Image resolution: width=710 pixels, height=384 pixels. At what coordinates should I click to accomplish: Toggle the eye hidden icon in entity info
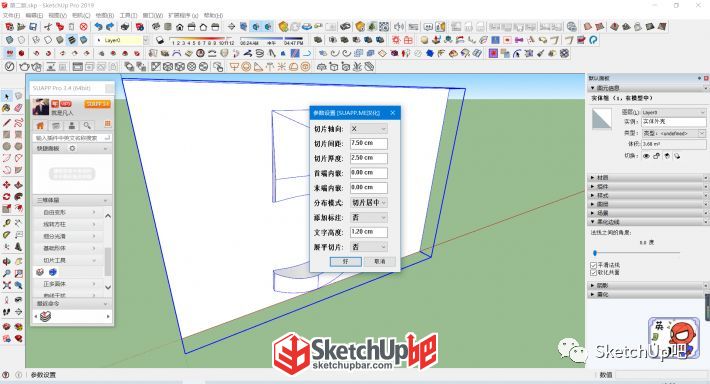click(646, 156)
